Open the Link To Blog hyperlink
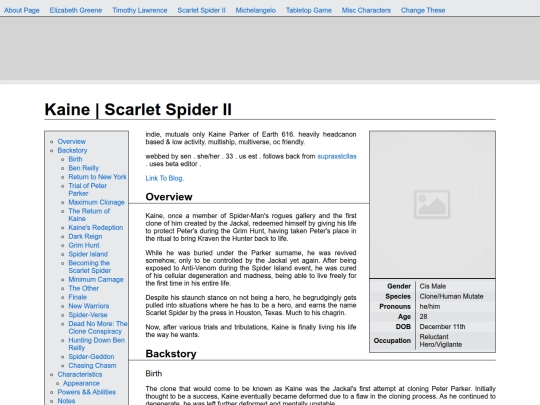The image size is (540, 405). [x=165, y=178]
